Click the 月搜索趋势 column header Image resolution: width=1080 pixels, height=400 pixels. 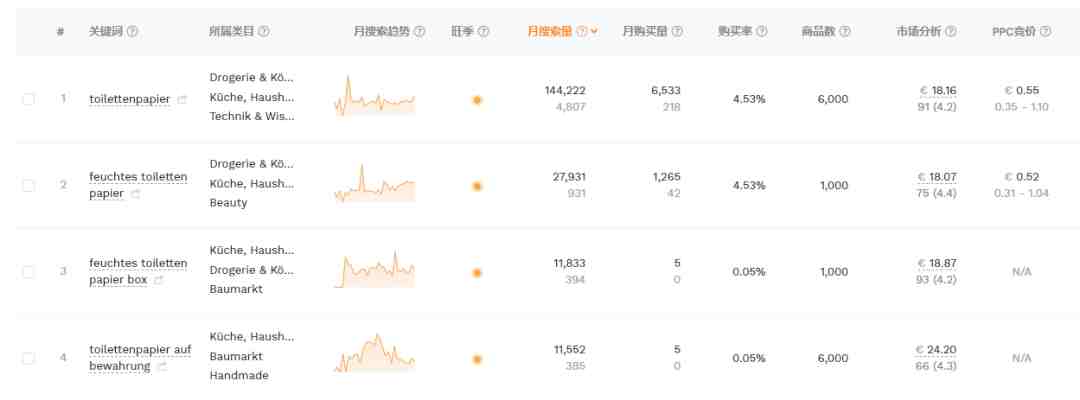[382, 32]
